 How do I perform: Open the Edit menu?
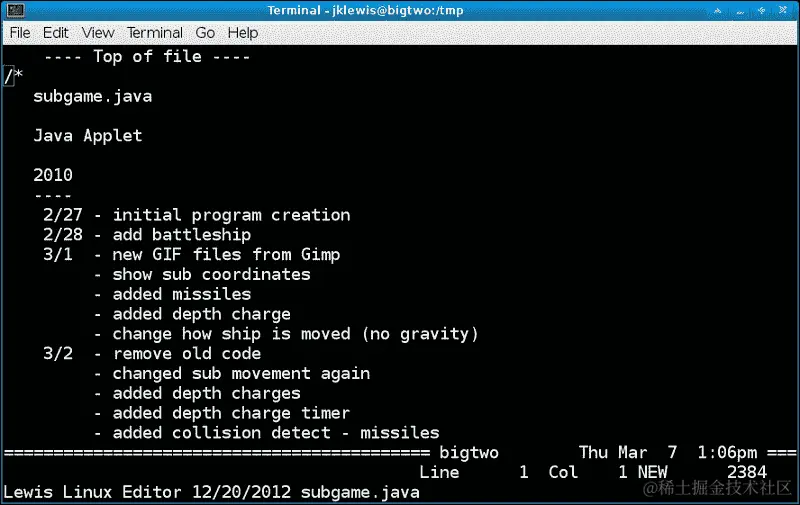pos(55,33)
